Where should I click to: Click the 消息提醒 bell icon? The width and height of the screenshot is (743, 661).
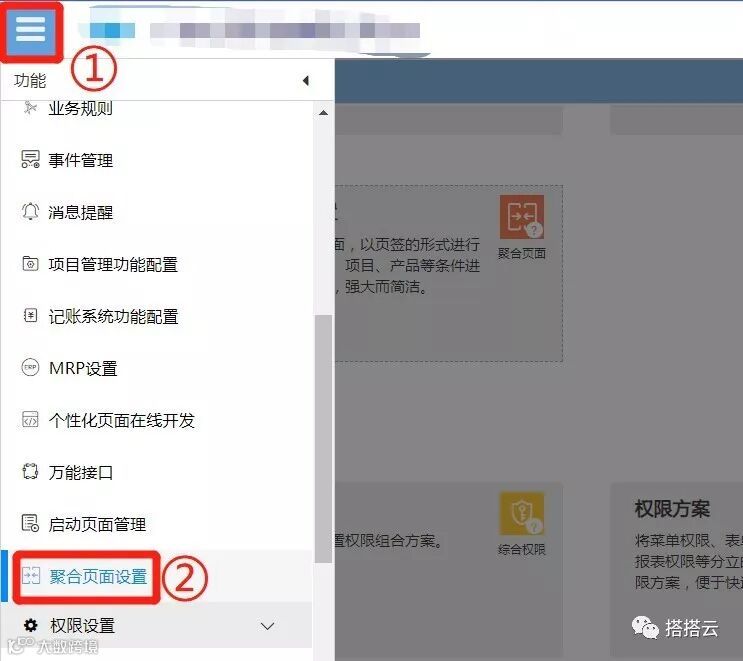[30, 211]
